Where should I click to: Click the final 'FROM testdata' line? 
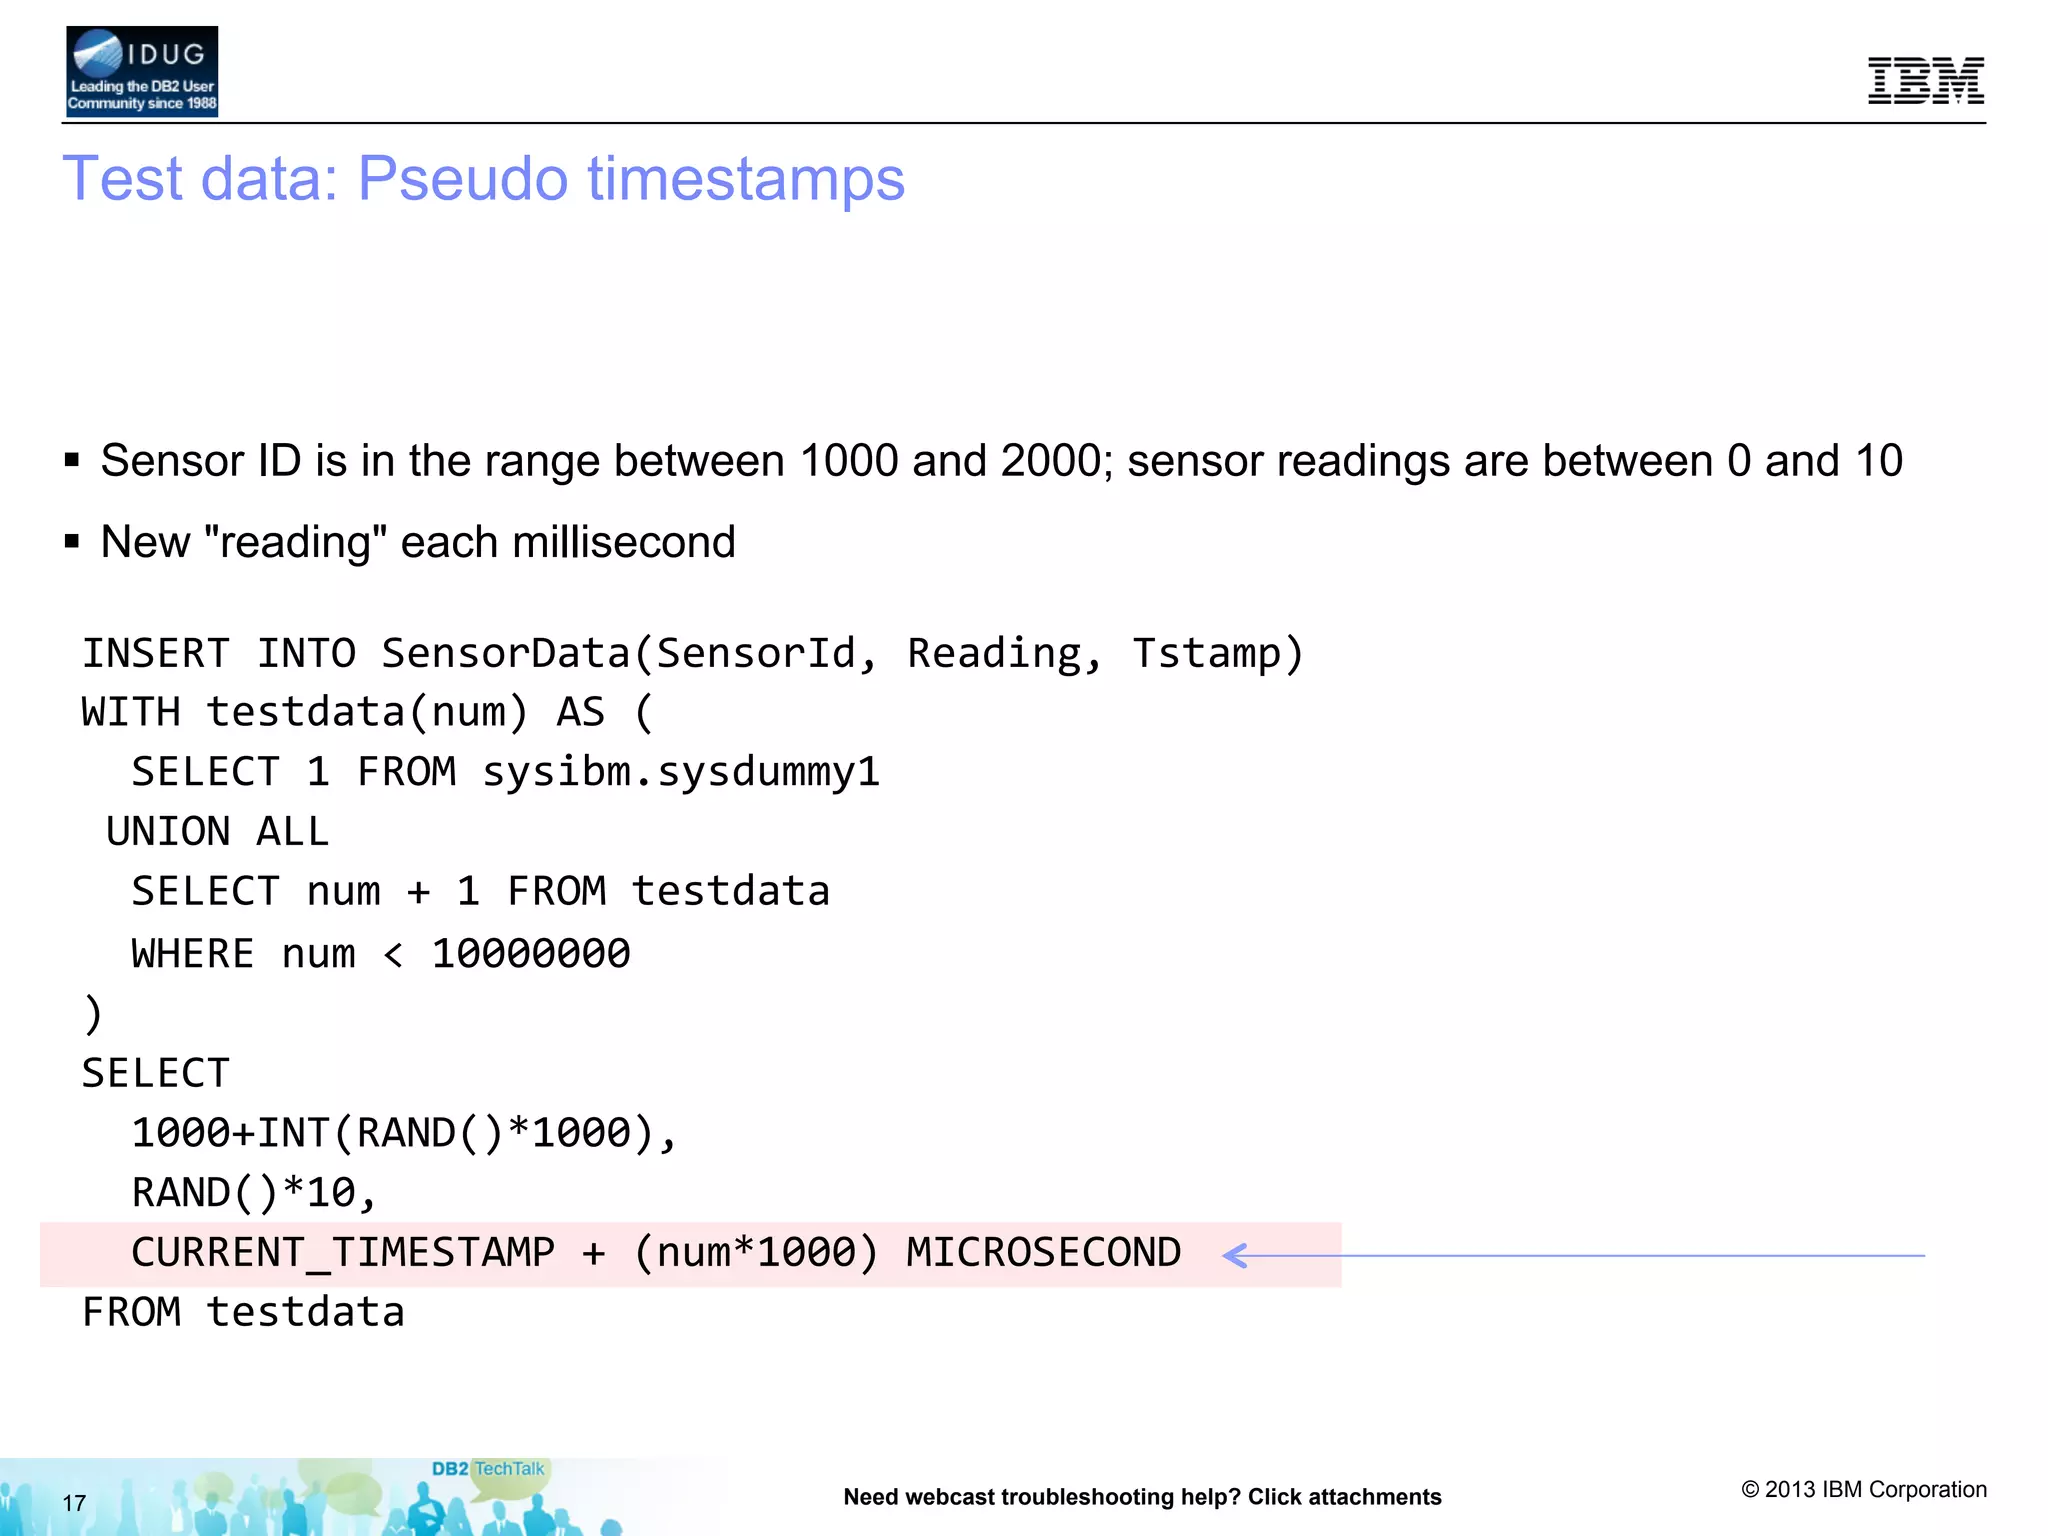(243, 1312)
